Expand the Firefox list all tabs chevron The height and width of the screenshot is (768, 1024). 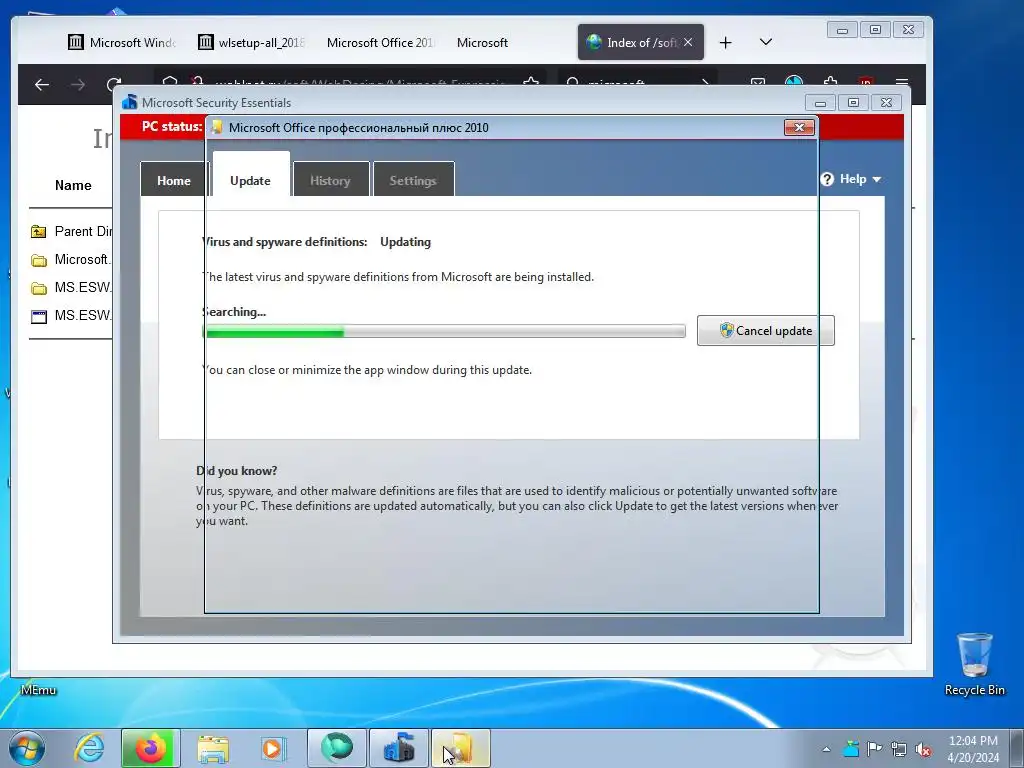pyautogui.click(x=766, y=42)
